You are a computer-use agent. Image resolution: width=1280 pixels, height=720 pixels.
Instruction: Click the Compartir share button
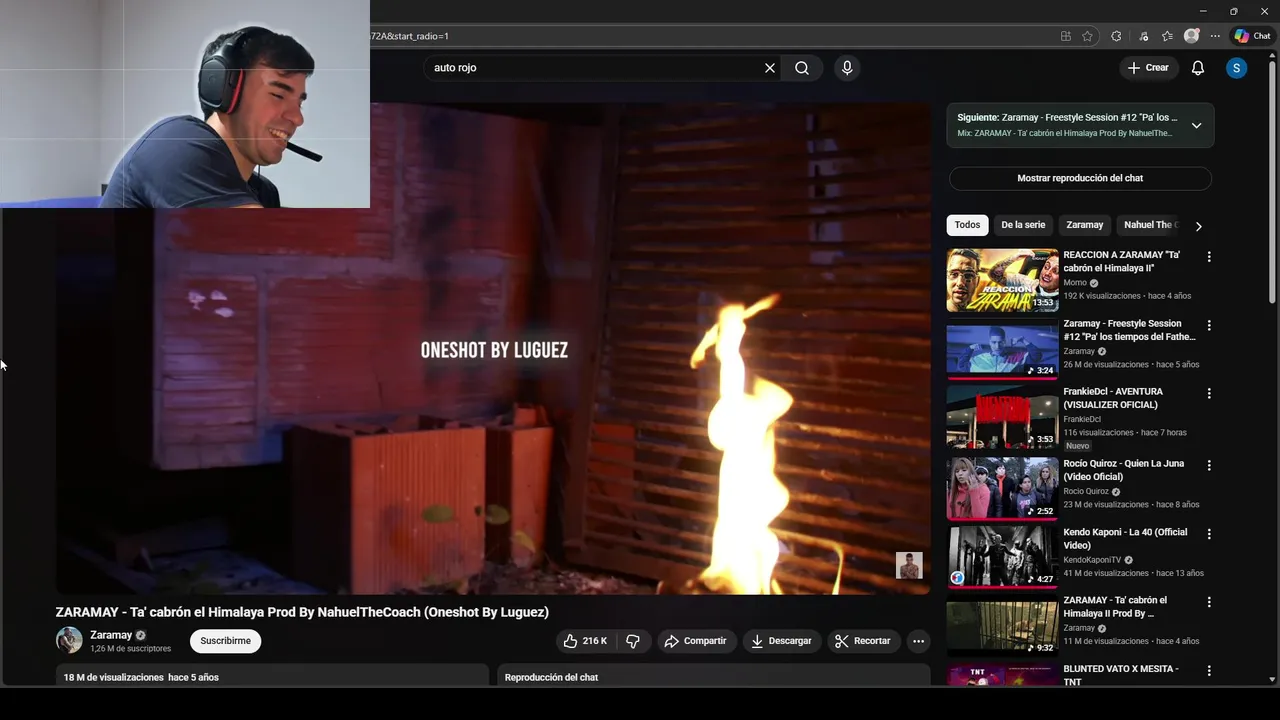[696, 641]
